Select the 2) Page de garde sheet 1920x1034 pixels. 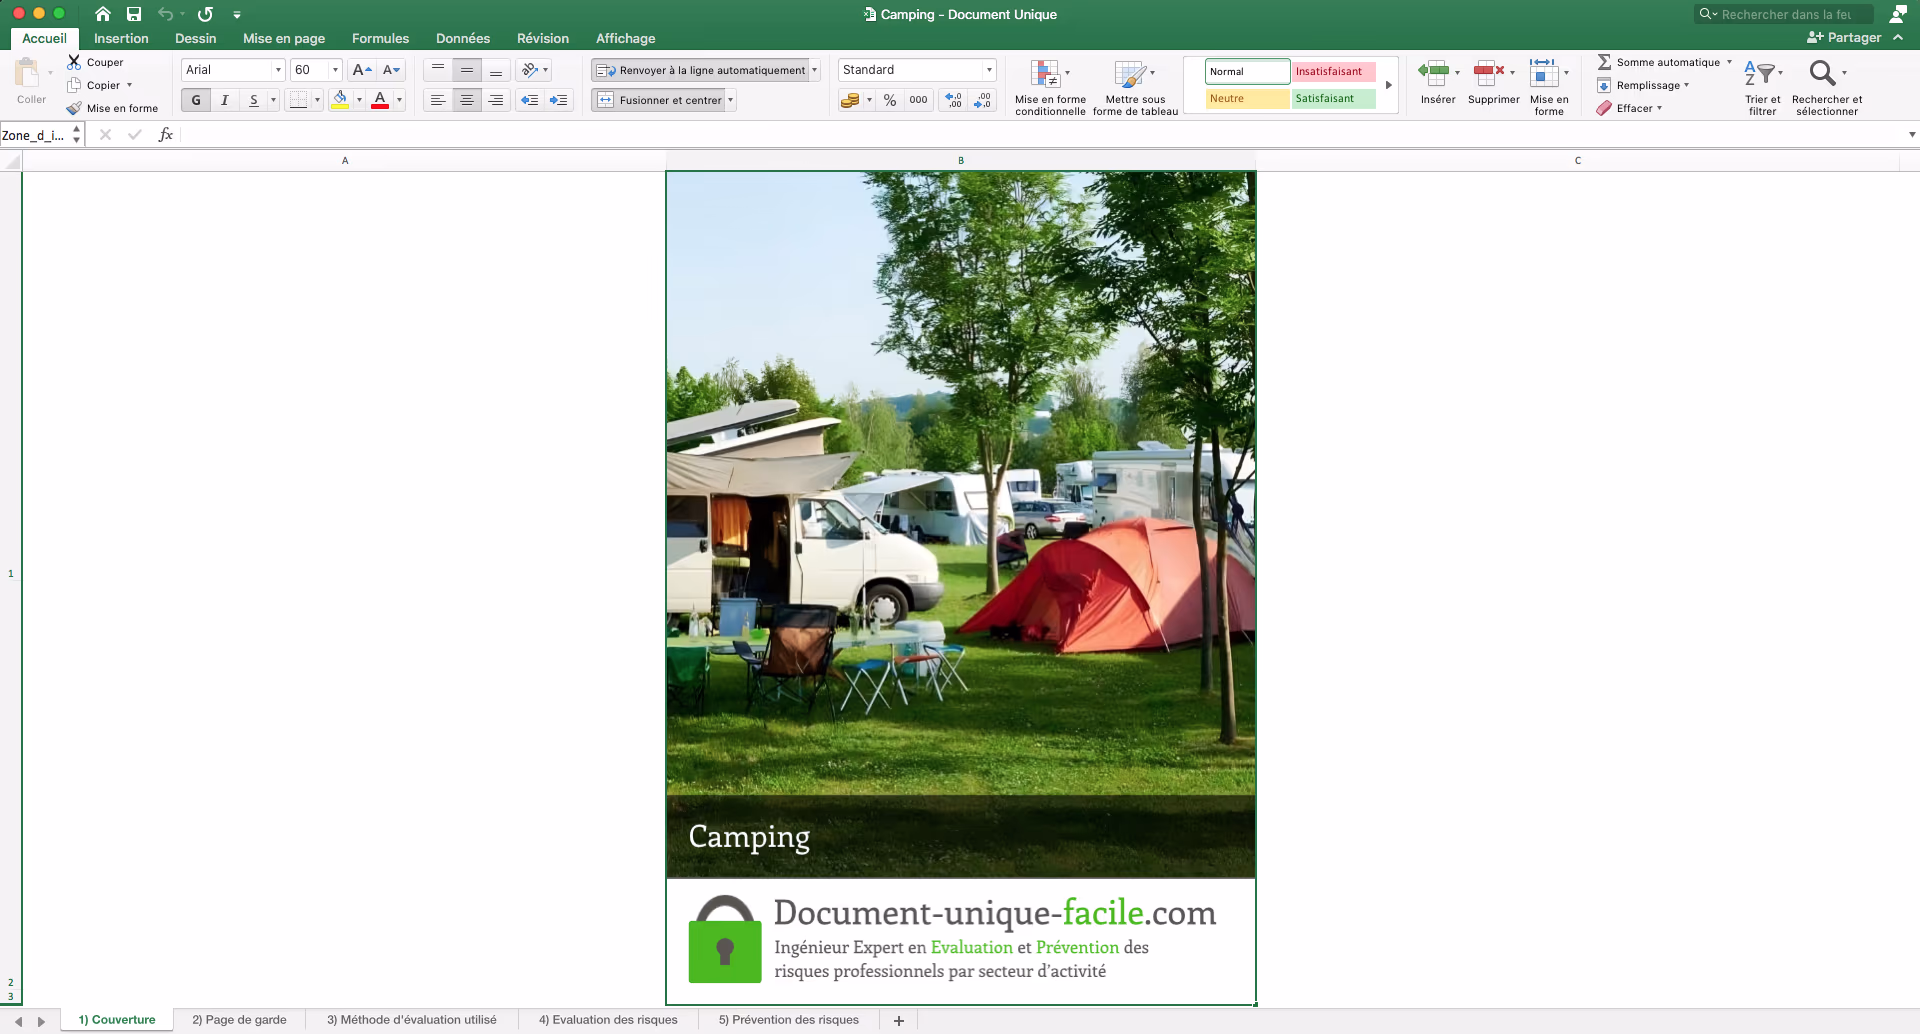239,1020
